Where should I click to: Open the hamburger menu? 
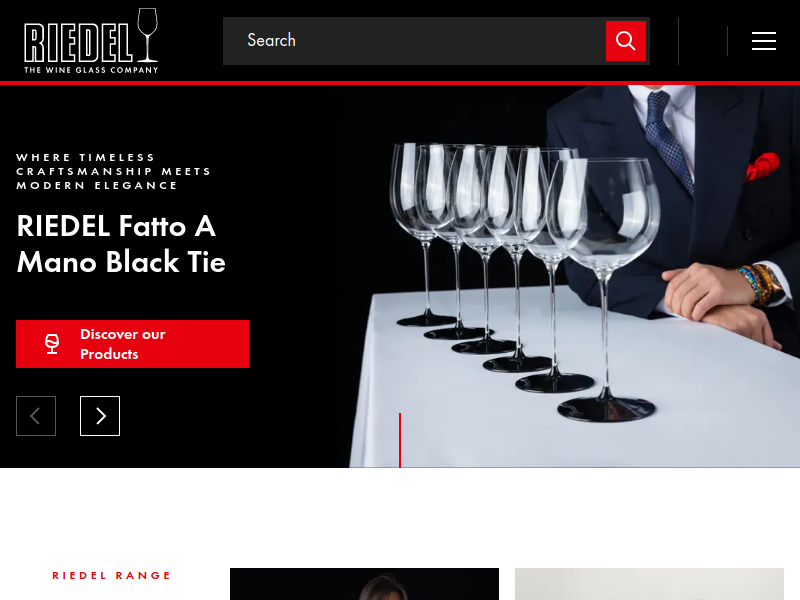click(x=764, y=41)
